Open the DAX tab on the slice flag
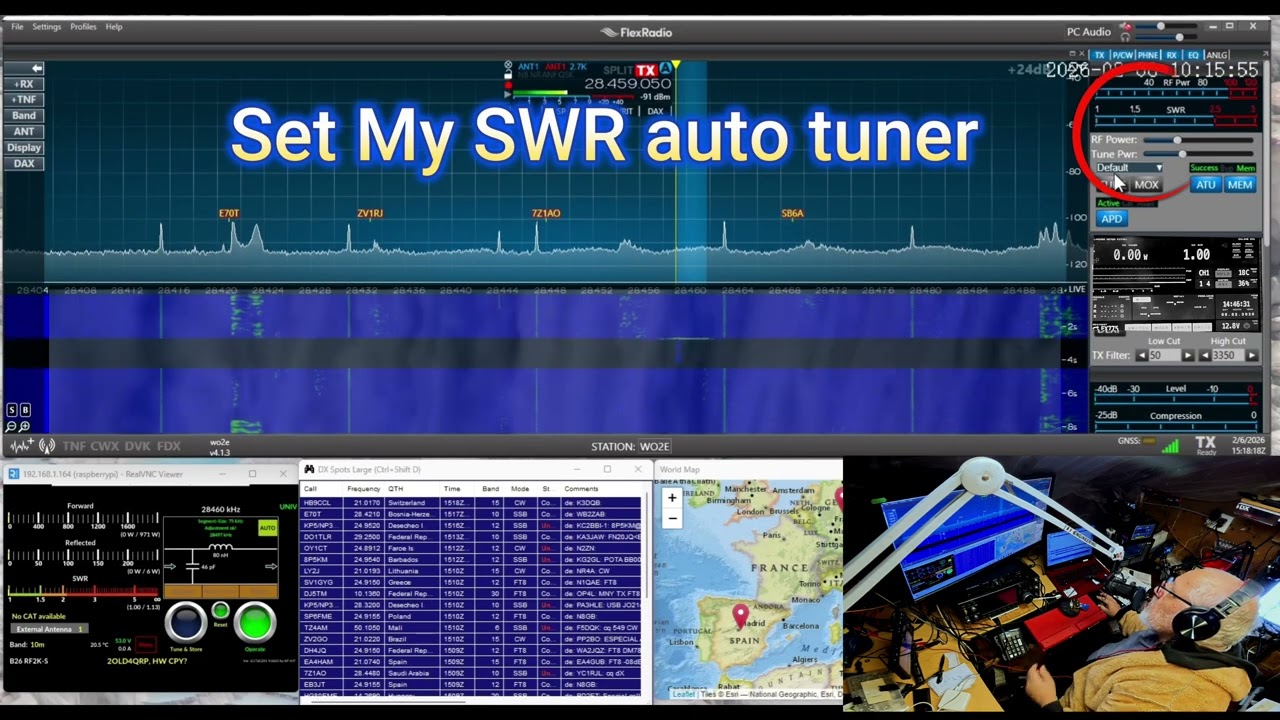Screen dimensions: 1280x720 tap(656, 111)
